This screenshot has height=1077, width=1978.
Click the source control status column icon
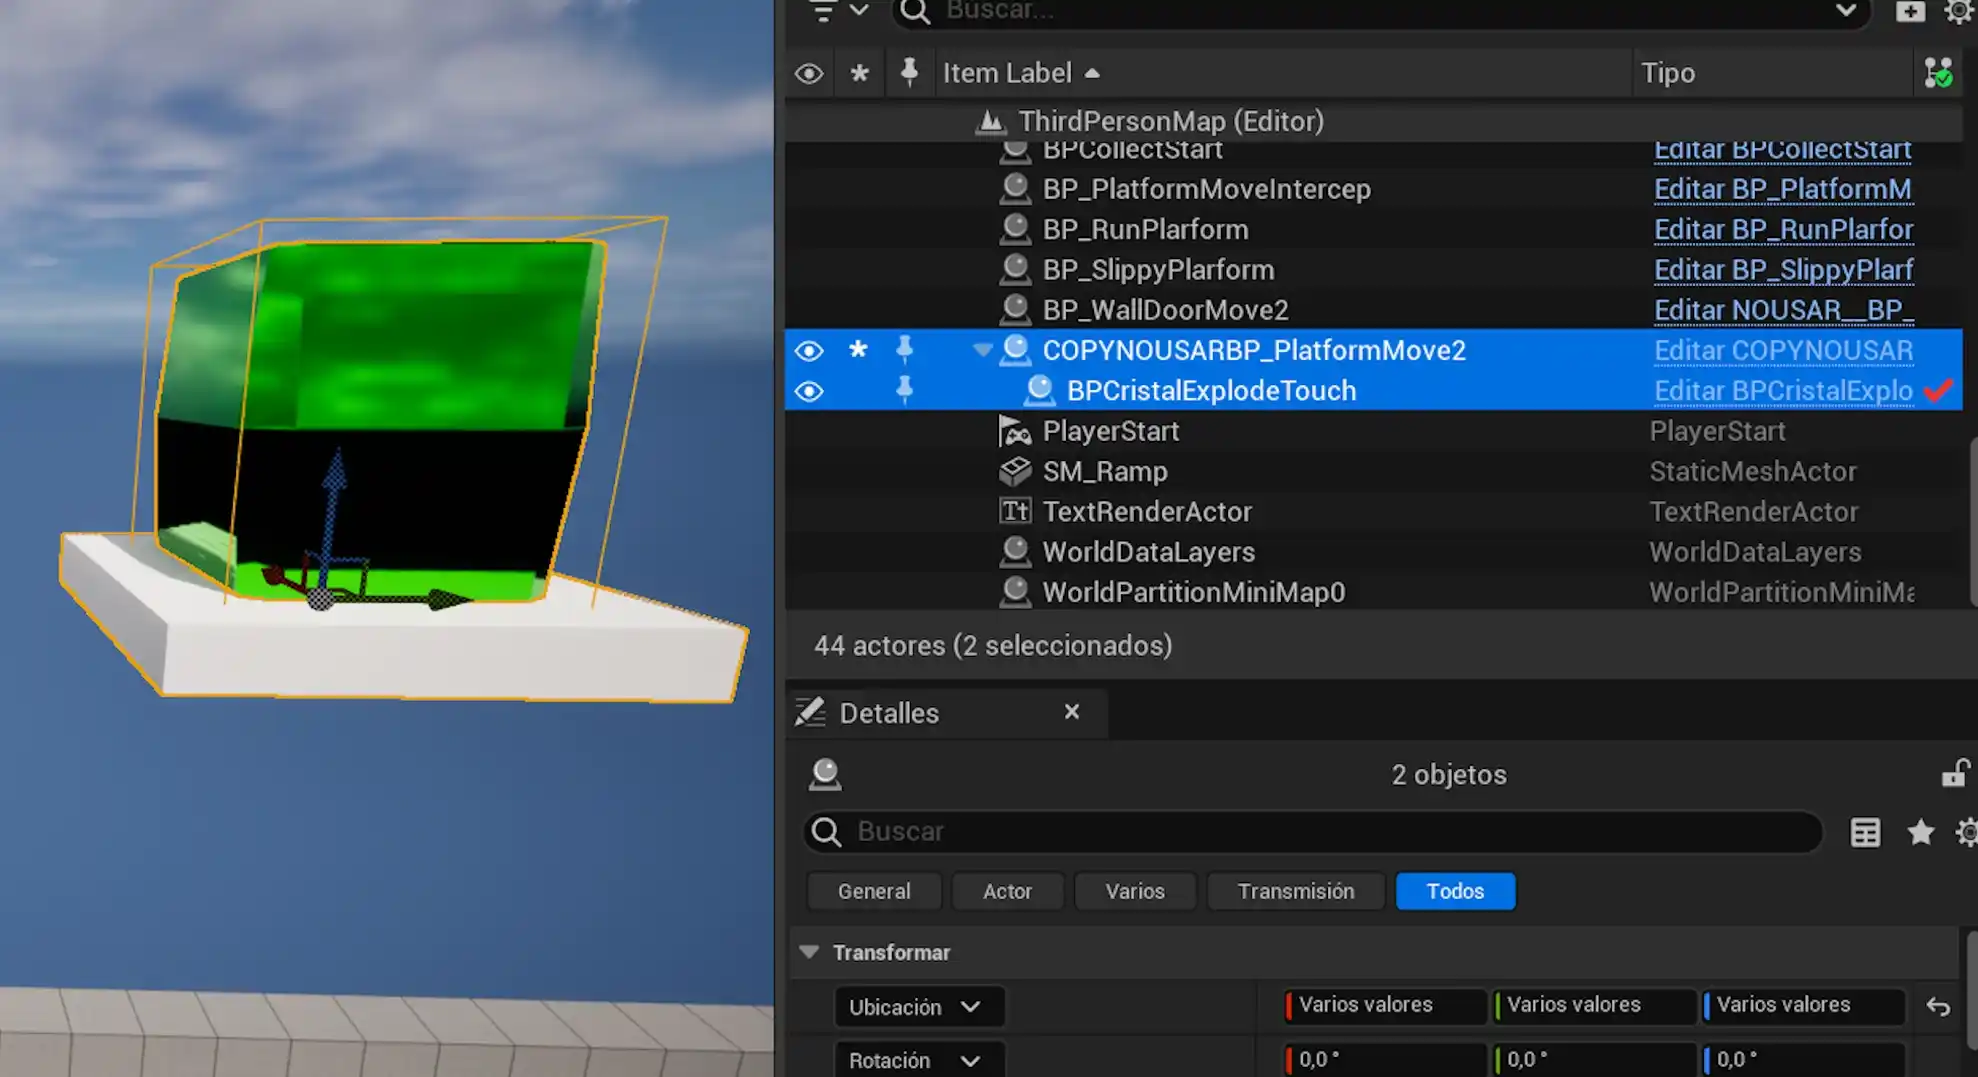click(1938, 73)
